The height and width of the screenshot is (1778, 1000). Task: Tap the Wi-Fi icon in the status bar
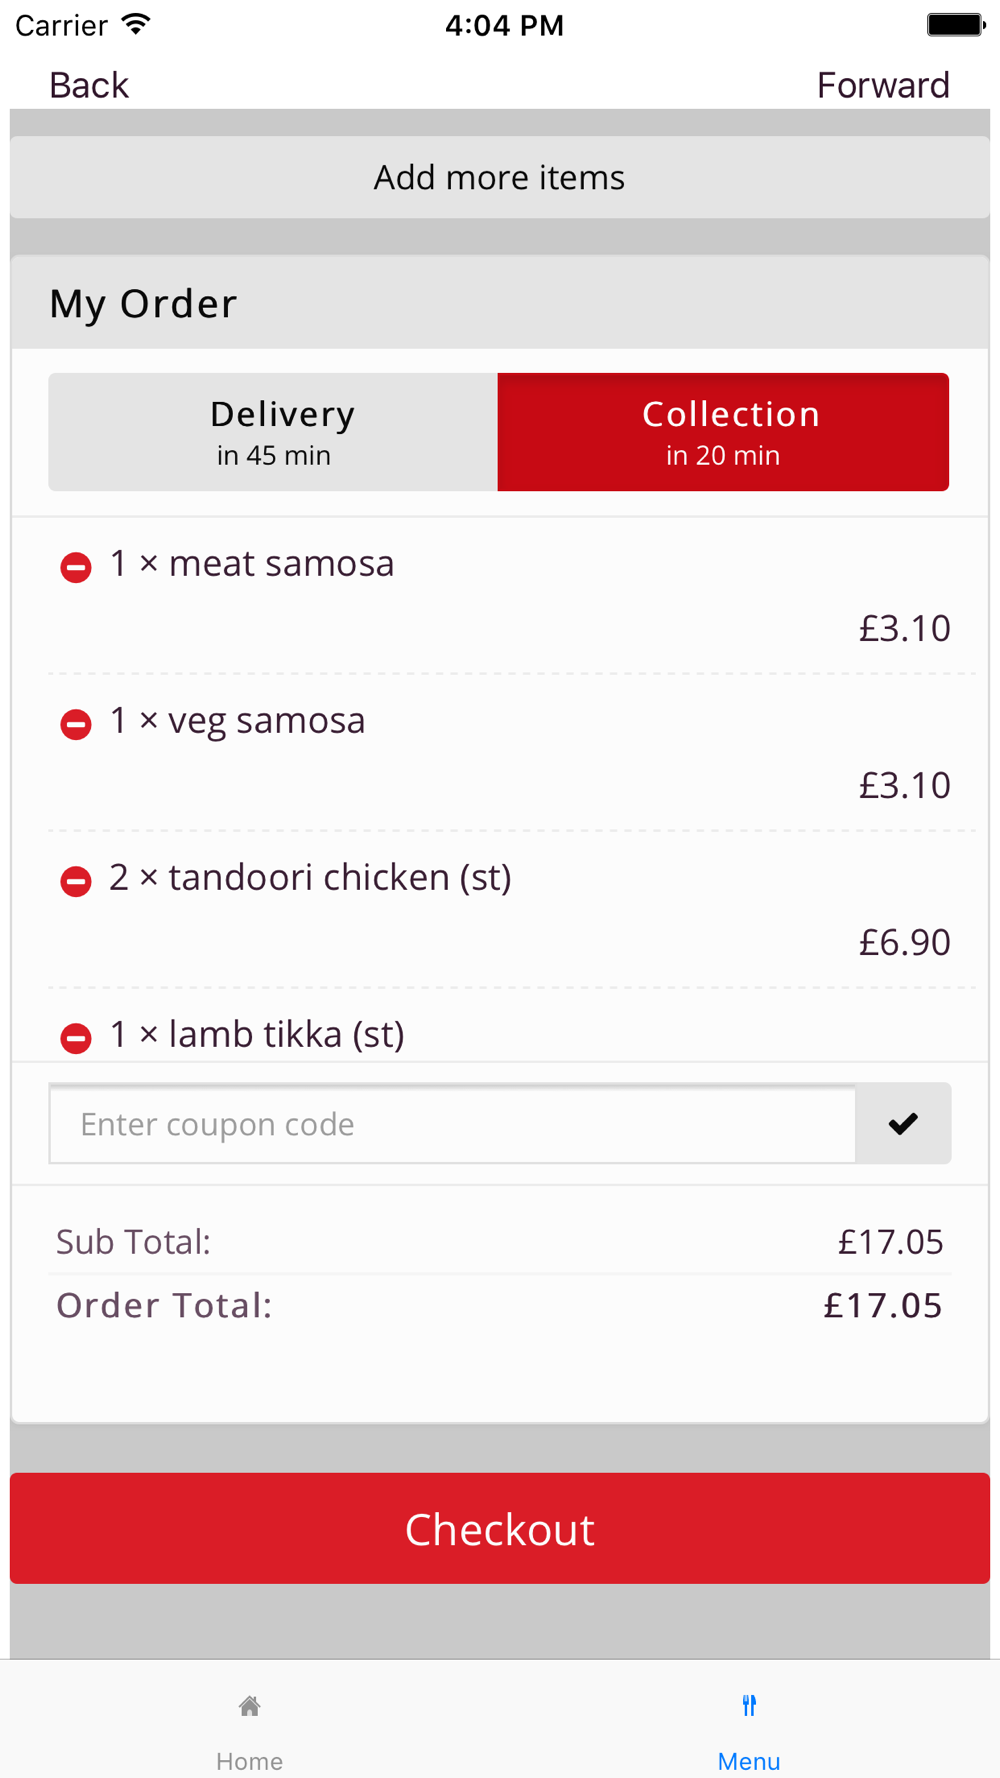point(136,25)
